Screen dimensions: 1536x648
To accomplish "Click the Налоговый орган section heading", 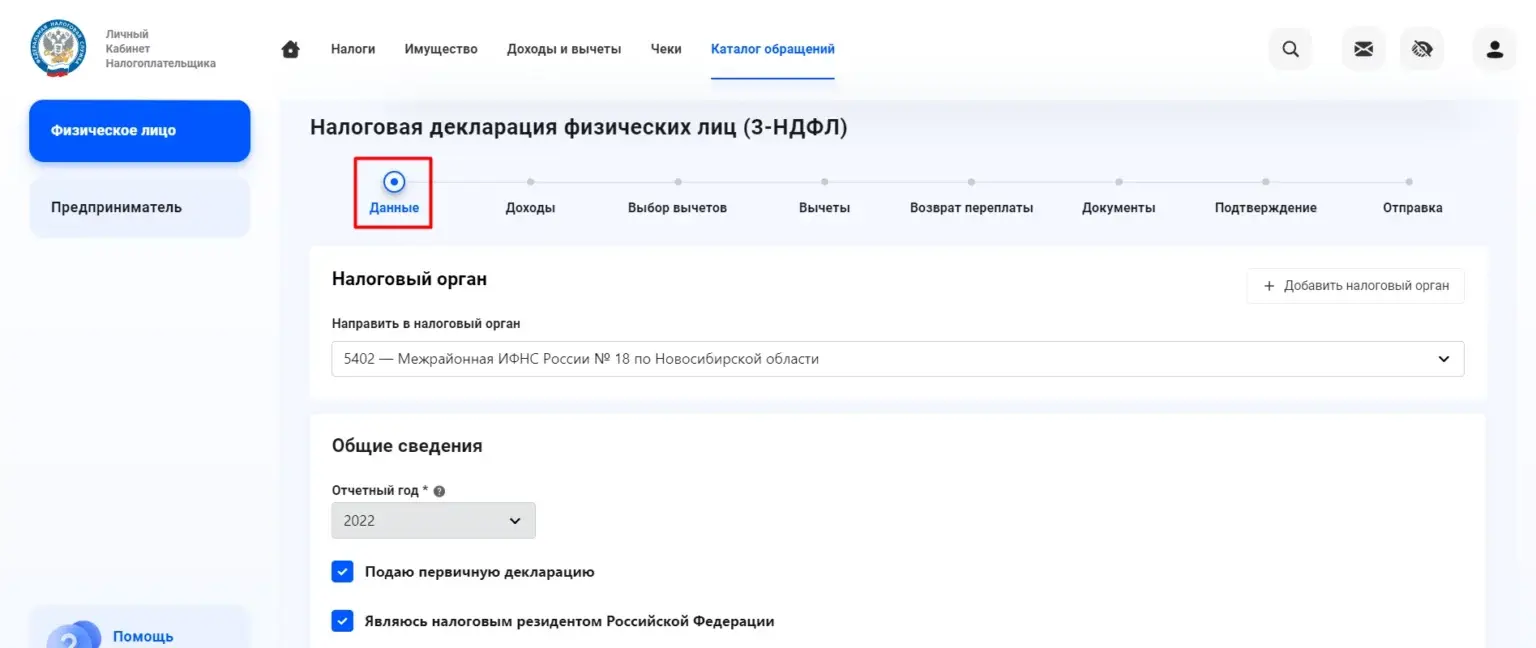I will (x=409, y=279).
